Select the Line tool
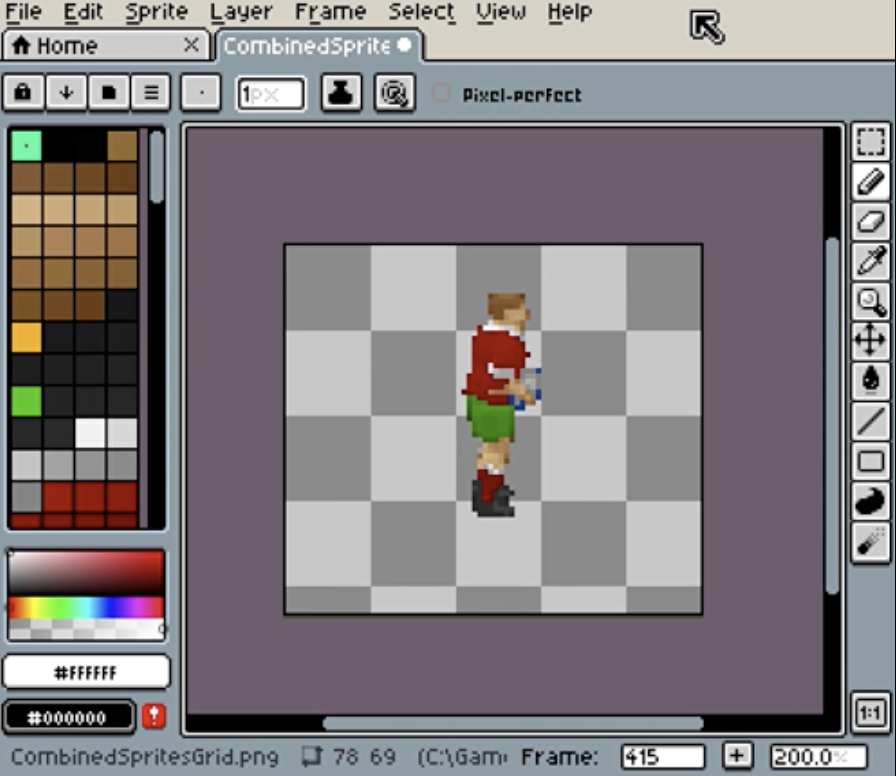Image resolution: width=896 pixels, height=776 pixels. tap(871, 421)
